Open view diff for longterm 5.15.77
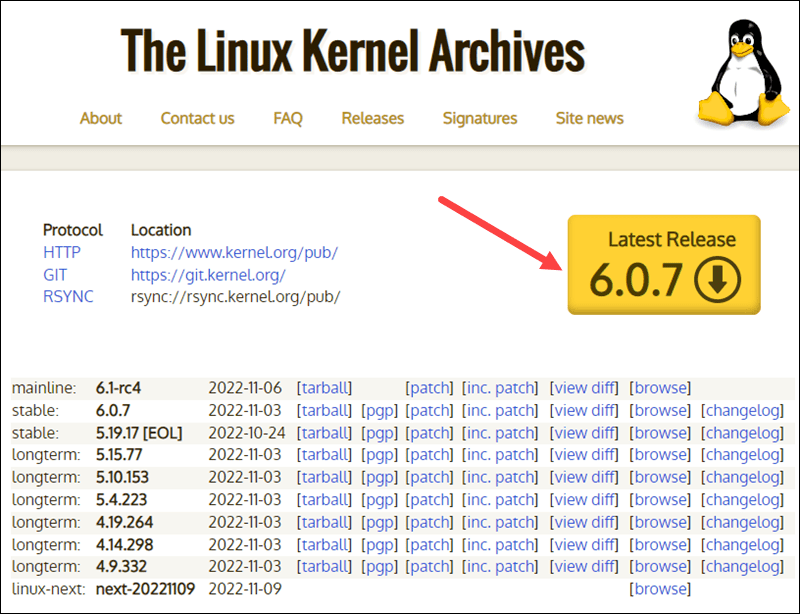800x614 pixels. (585, 455)
